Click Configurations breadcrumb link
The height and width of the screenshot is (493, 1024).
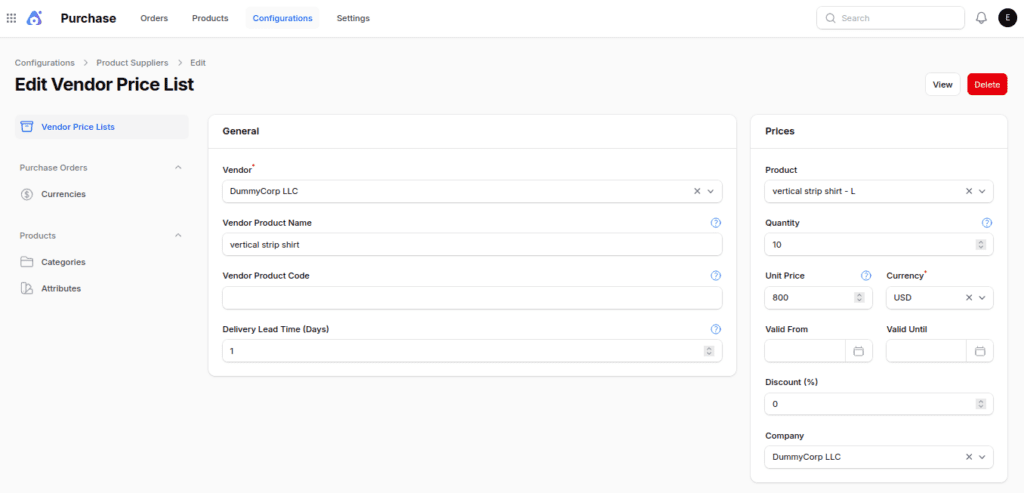(45, 63)
